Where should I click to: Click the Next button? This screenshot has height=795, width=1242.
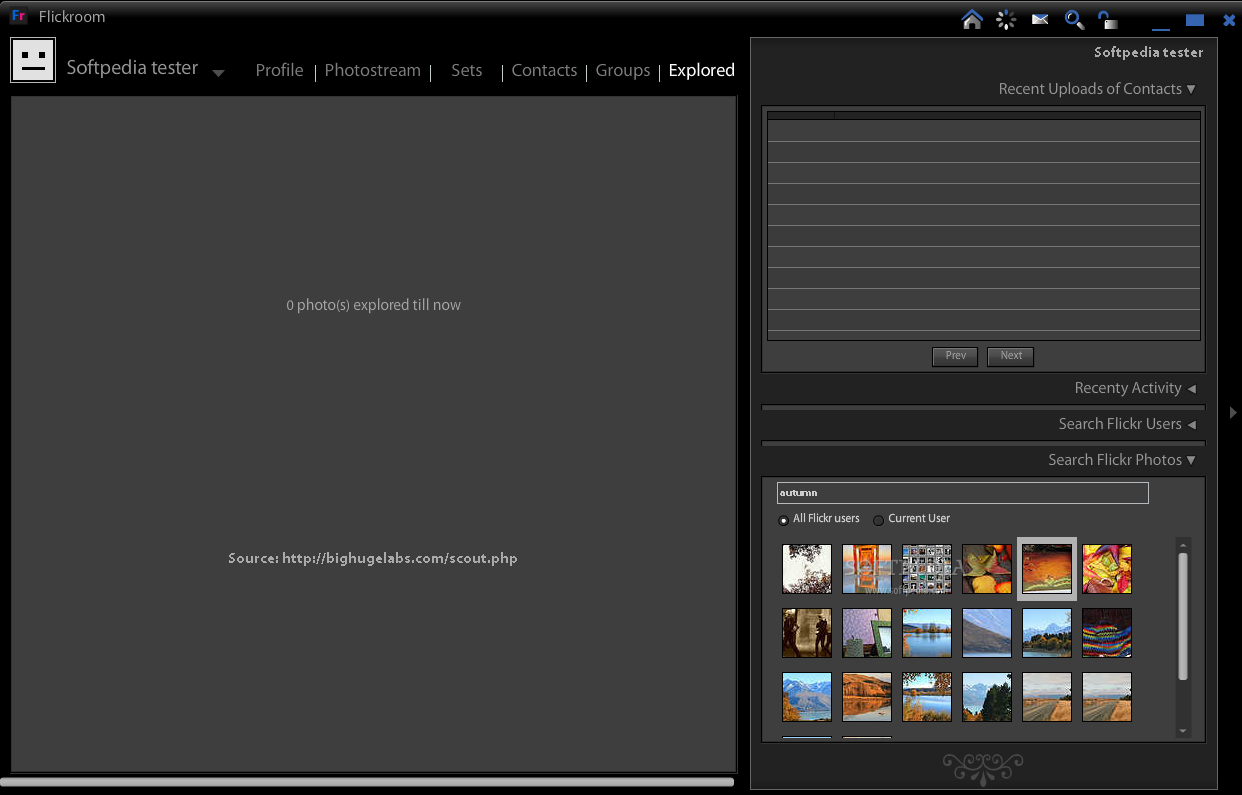1011,356
